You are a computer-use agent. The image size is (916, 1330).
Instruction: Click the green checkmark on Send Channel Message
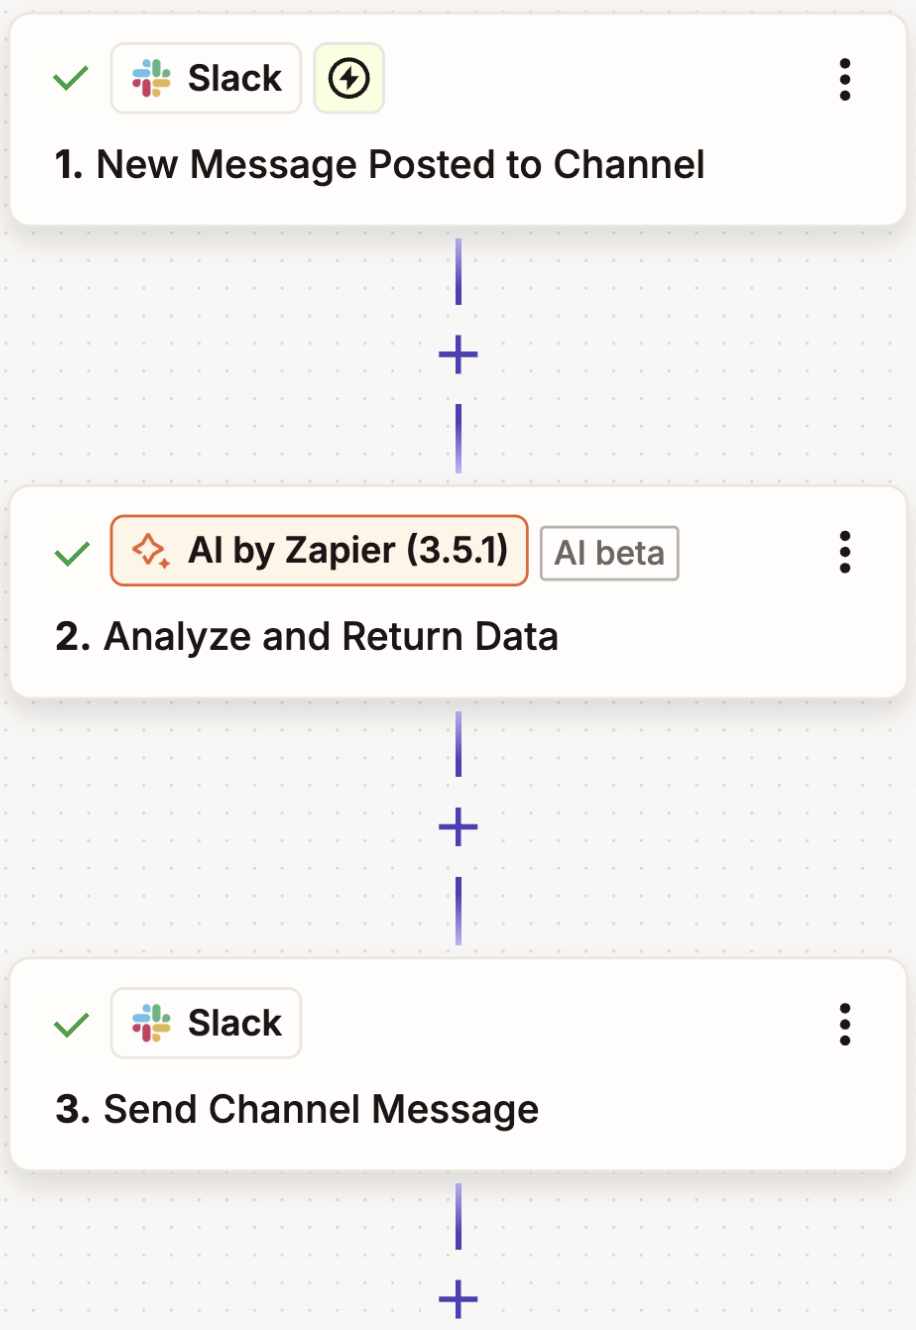pos(69,1022)
